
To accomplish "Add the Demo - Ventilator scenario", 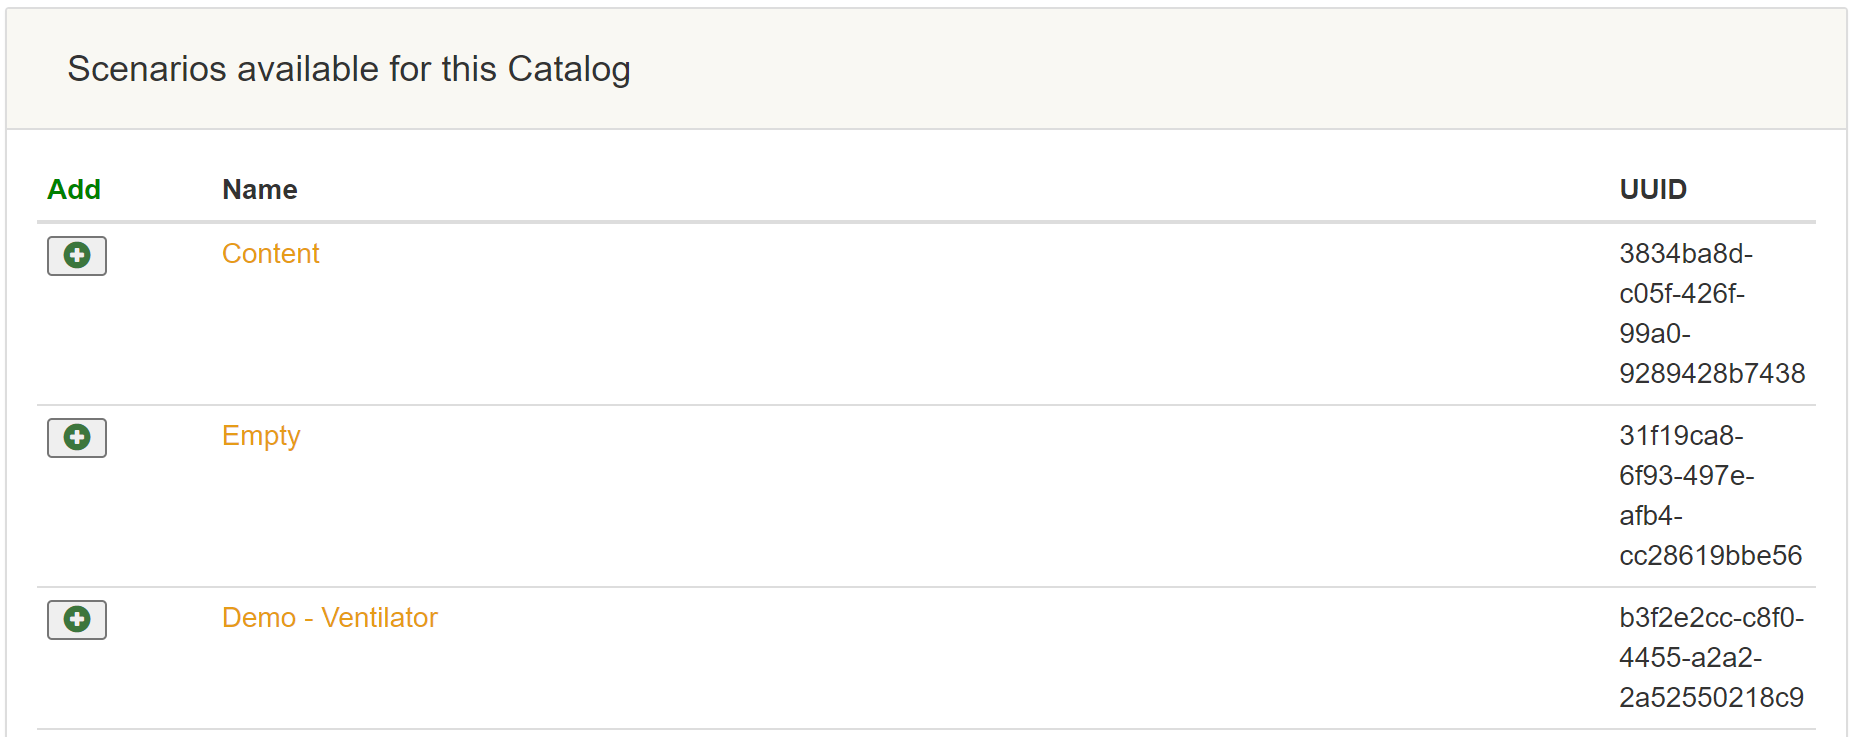I will tap(77, 620).
